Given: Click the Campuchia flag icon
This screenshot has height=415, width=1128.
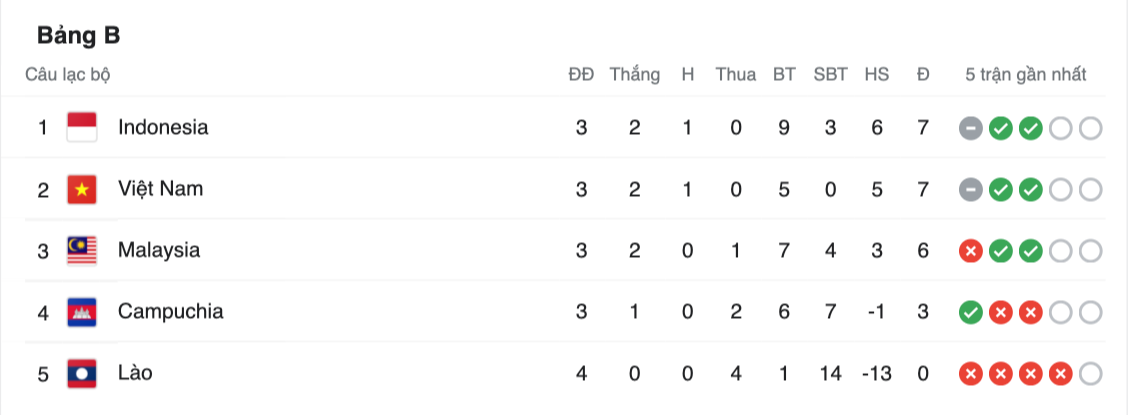Looking at the screenshot, I should (x=82, y=312).
